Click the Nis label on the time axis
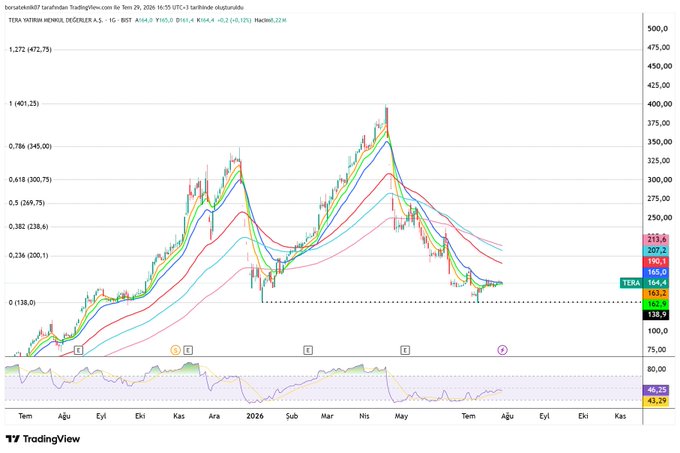The image size is (680, 453). pyautogui.click(x=364, y=416)
